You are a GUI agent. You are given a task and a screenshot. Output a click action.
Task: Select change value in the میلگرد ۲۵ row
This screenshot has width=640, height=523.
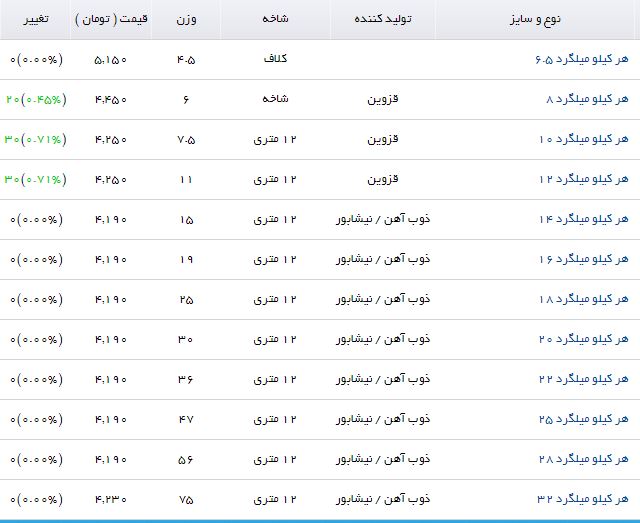pyautogui.click(x=36, y=420)
